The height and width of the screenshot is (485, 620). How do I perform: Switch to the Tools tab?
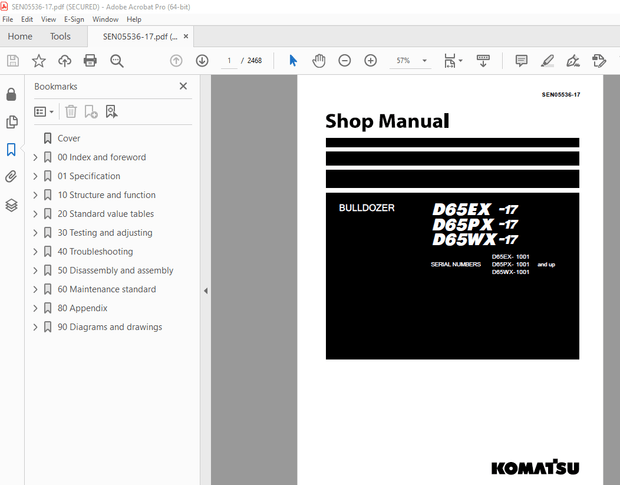point(60,36)
